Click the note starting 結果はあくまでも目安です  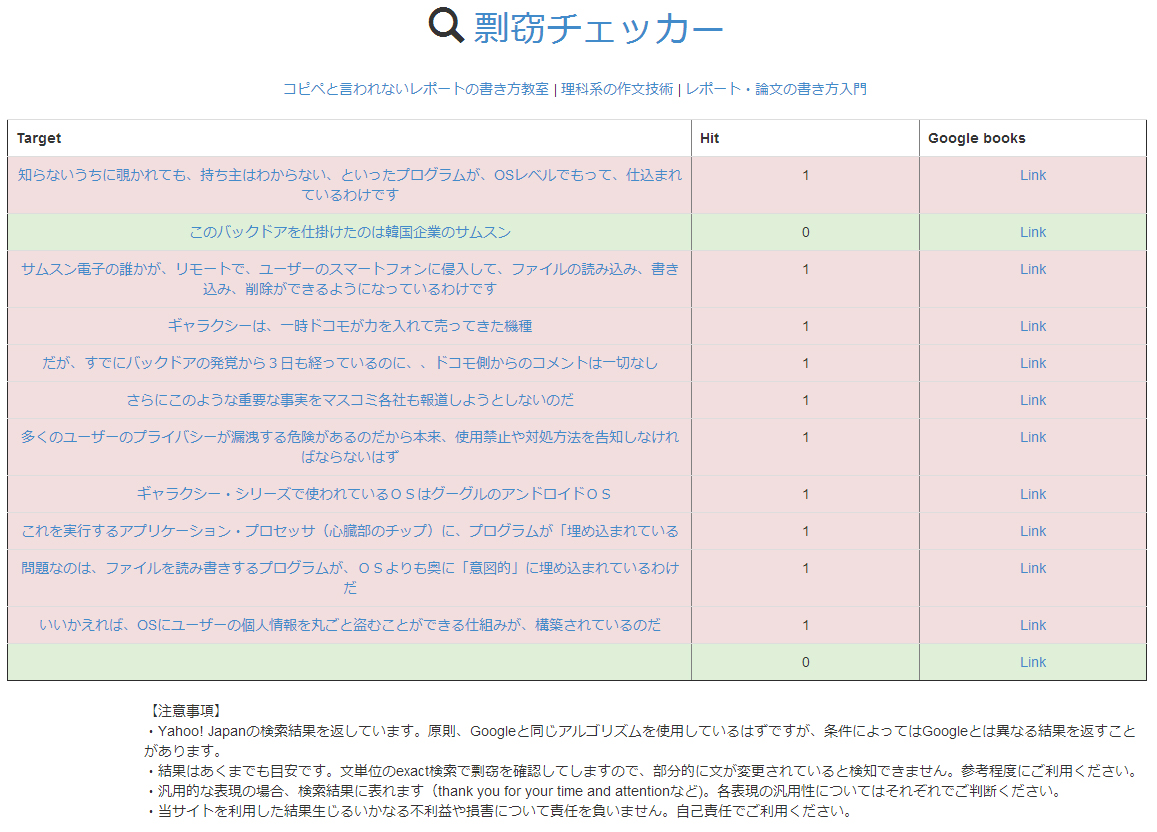click(643, 771)
